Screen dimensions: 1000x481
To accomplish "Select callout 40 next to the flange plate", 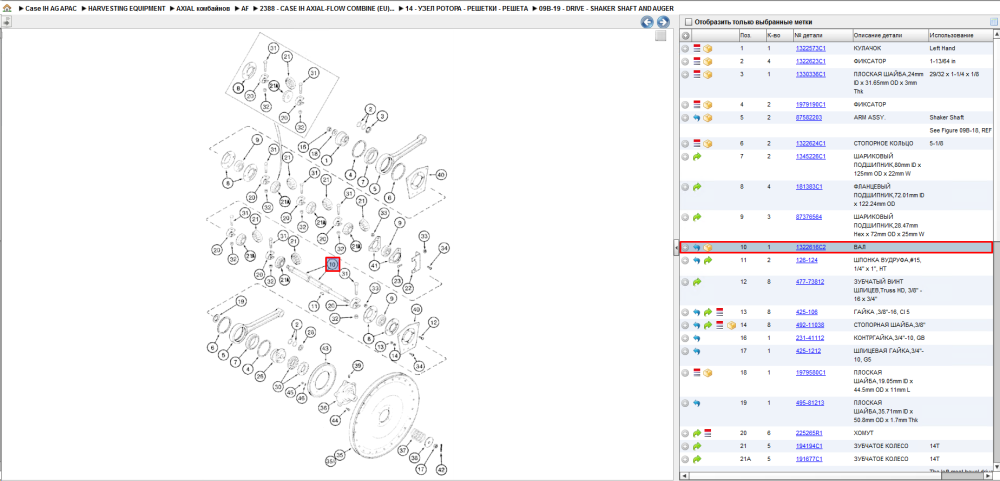I will coord(441,174).
